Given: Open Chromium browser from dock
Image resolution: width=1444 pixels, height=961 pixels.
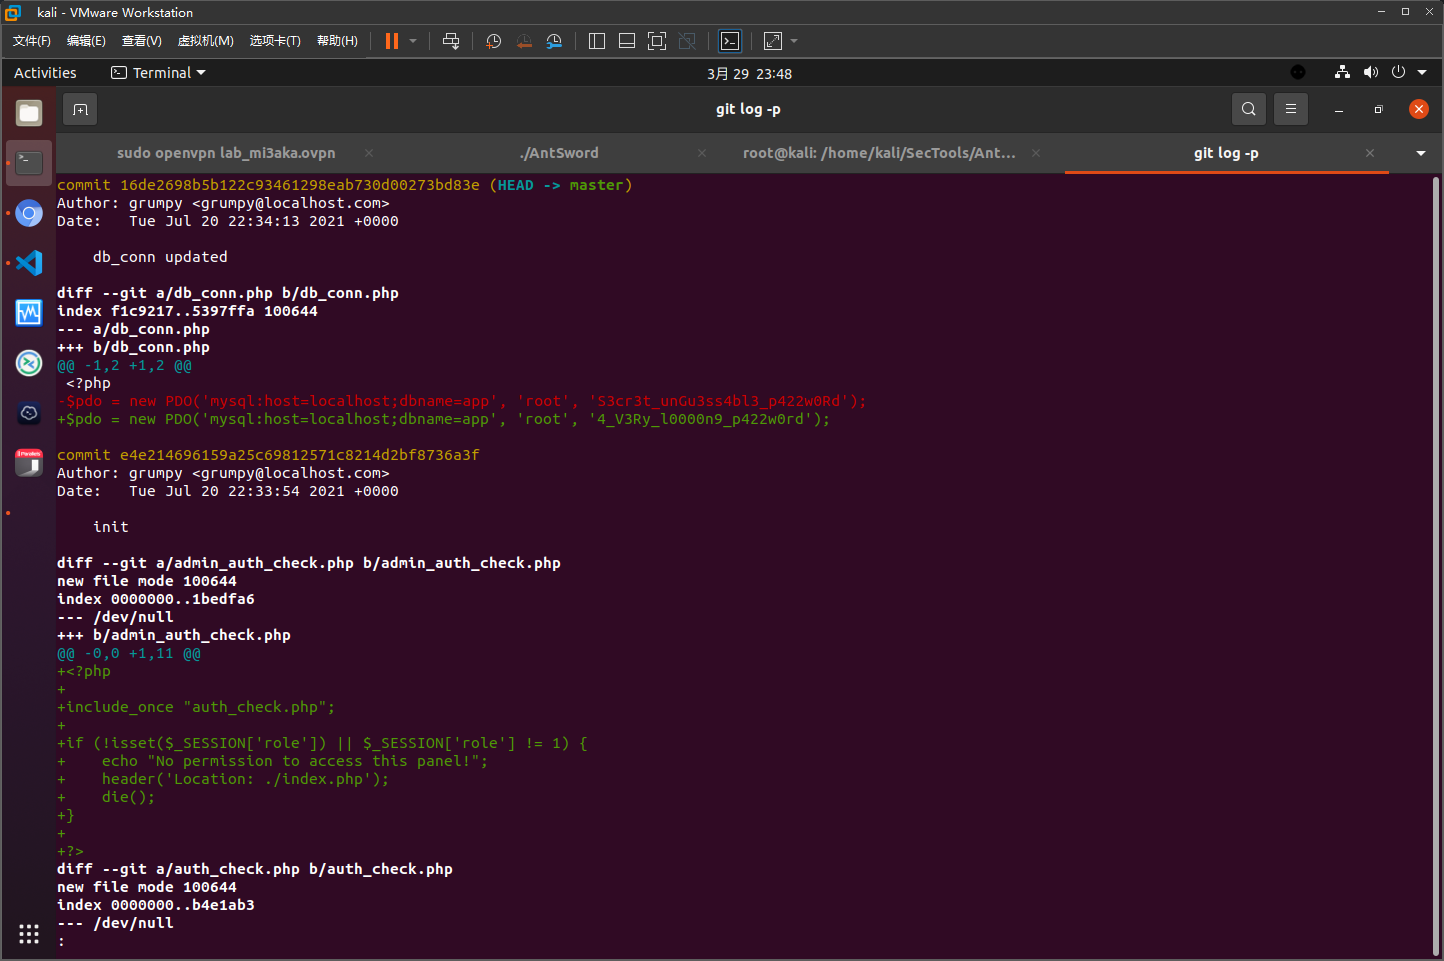Looking at the screenshot, I should tap(29, 213).
